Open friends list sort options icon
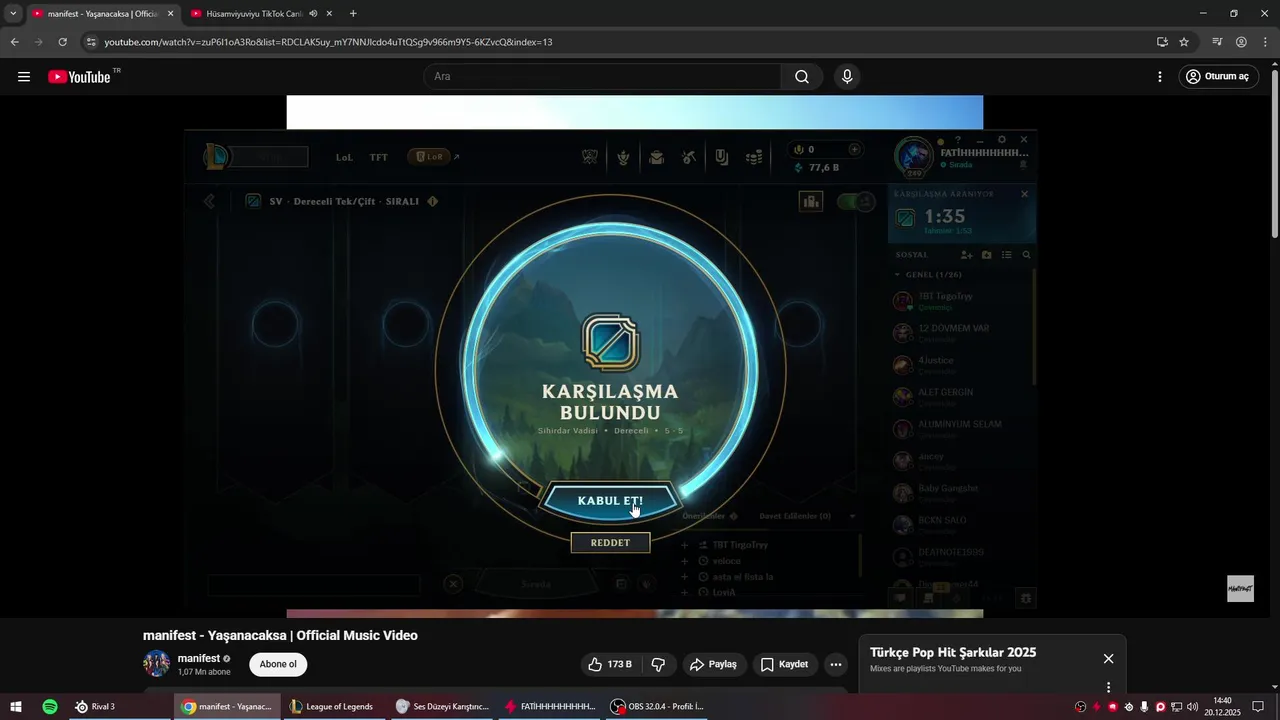 pos(1007,255)
